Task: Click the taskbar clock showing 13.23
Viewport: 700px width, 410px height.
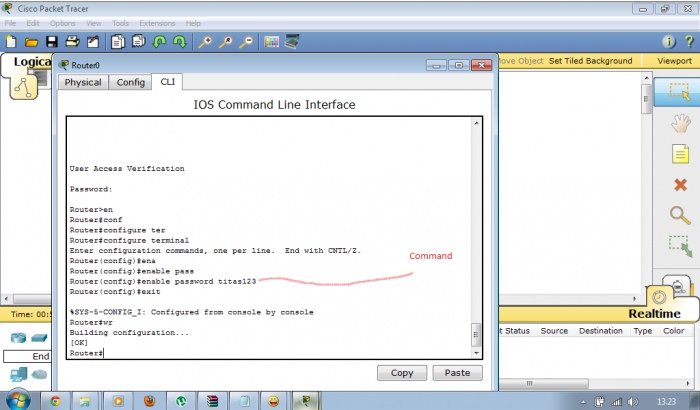Action: (x=666, y=402)
